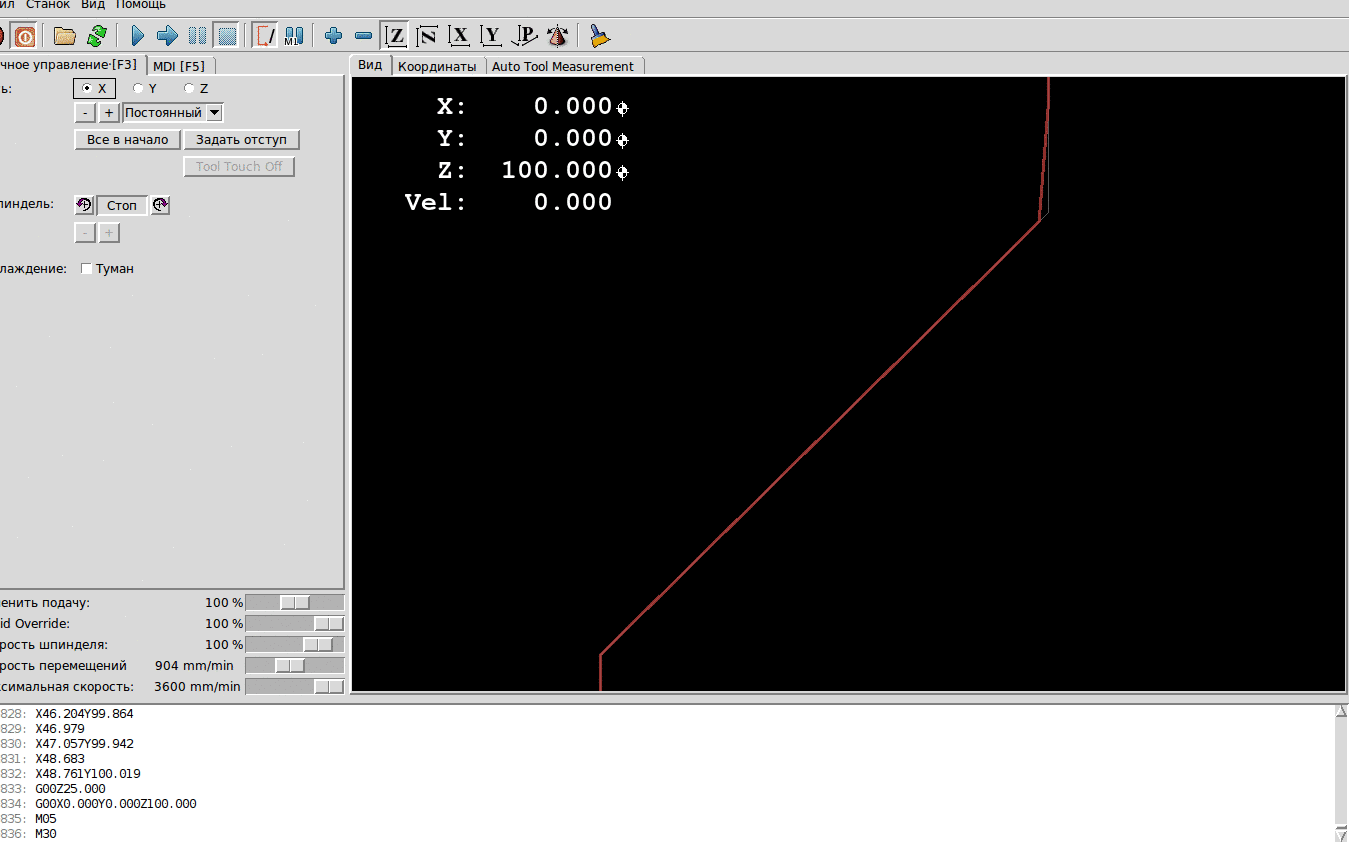Pause program execution in toolbar

[197, 36]
